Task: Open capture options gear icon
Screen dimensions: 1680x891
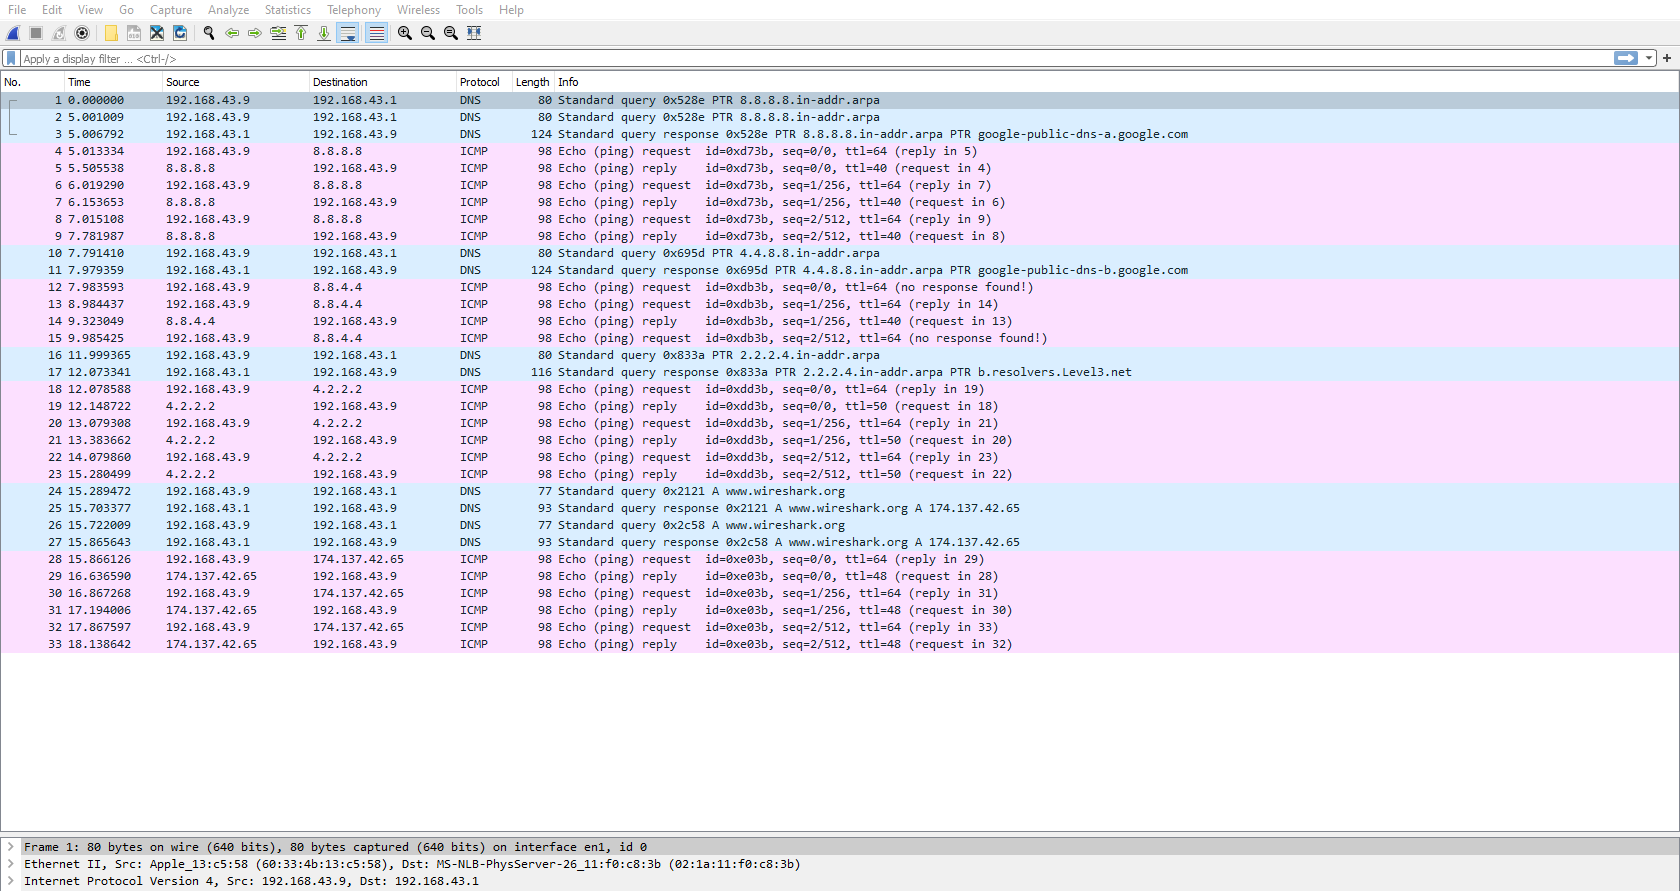Action: [82, 33]
